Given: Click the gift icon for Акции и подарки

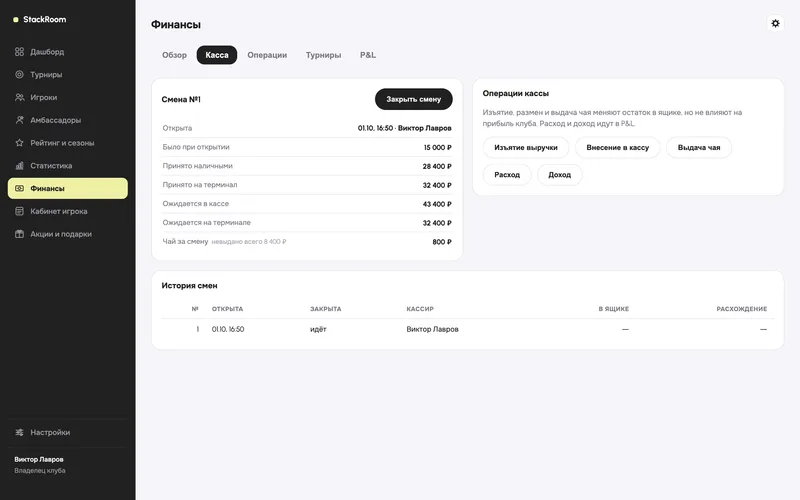Looking at the screenshot, I should click(19, 234).
